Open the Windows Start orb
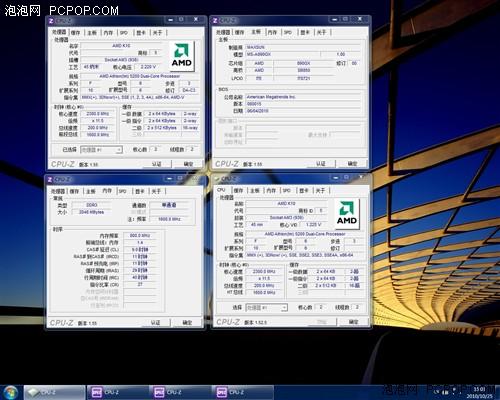The width and height of the screenshot is (500, 400). 10,392
